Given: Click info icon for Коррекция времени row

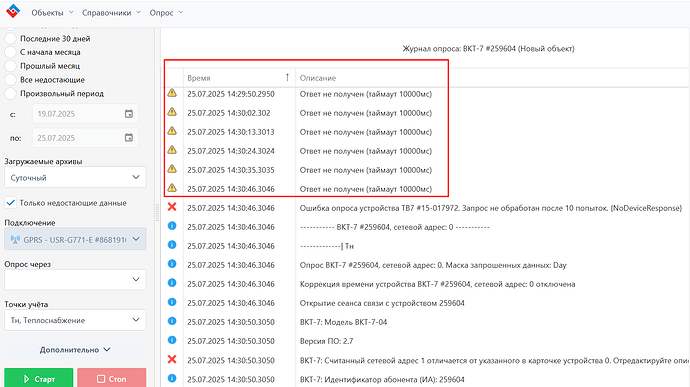Looking at the screenshot, I should pos(172,283).
